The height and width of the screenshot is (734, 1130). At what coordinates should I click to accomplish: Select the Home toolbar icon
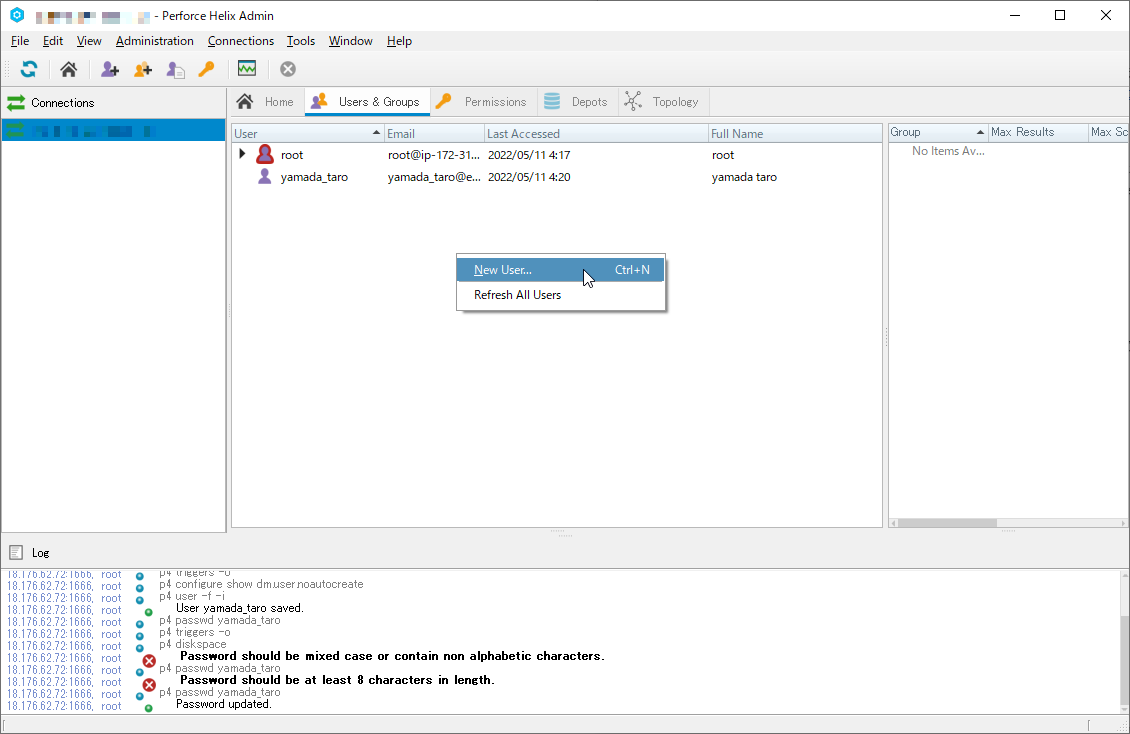(x=67, y=69)
